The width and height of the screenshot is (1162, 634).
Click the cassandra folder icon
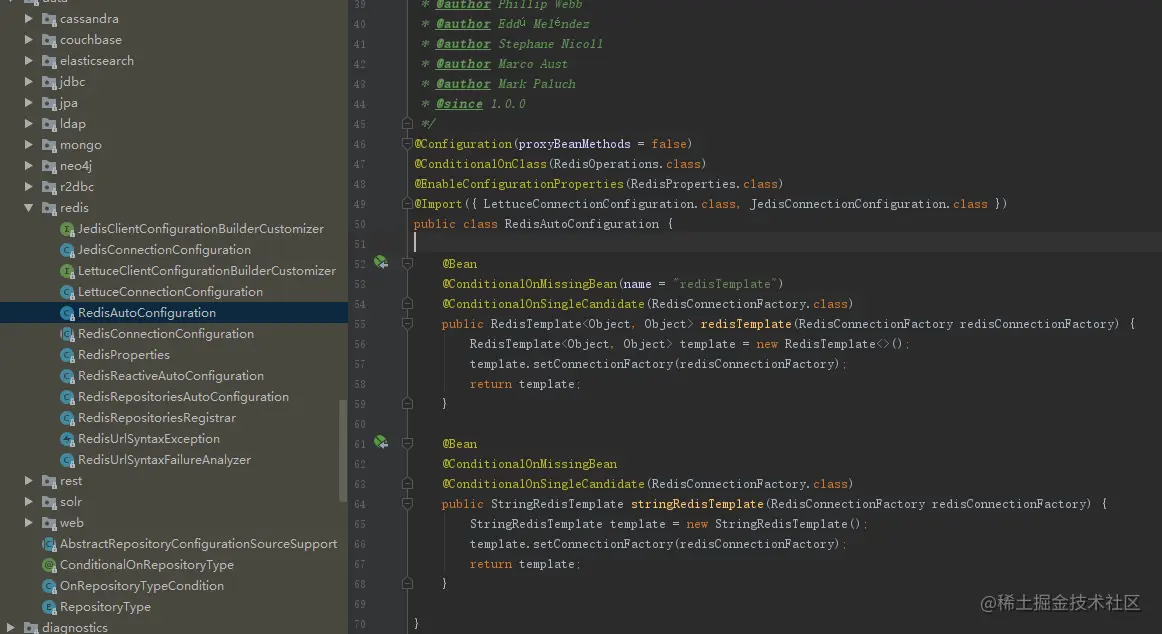49,19
